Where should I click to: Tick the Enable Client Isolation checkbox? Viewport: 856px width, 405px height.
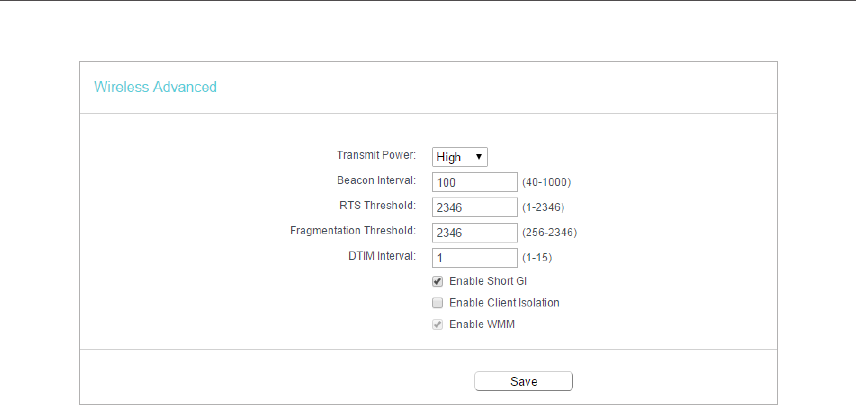[437, 302]
